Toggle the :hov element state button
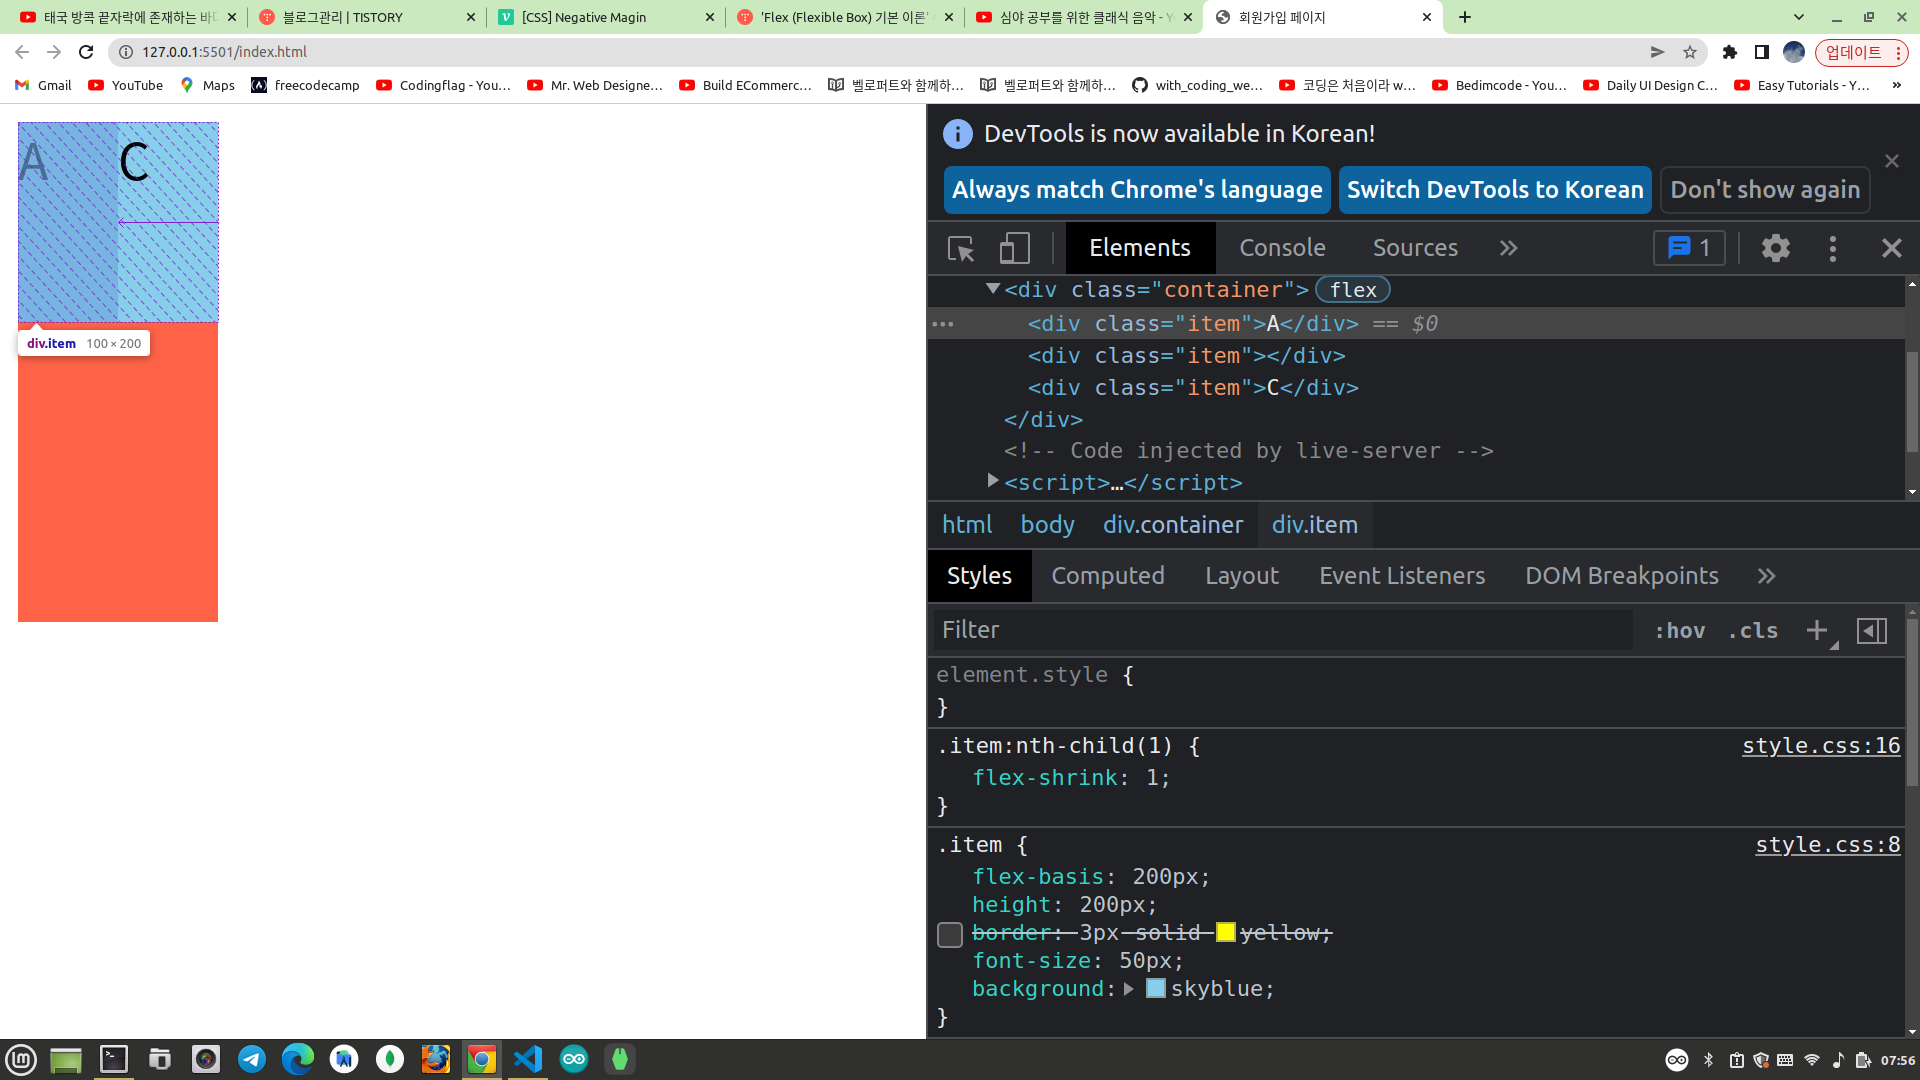The height and width of the screenshot is (1080, 1920). pos(1680,630)
